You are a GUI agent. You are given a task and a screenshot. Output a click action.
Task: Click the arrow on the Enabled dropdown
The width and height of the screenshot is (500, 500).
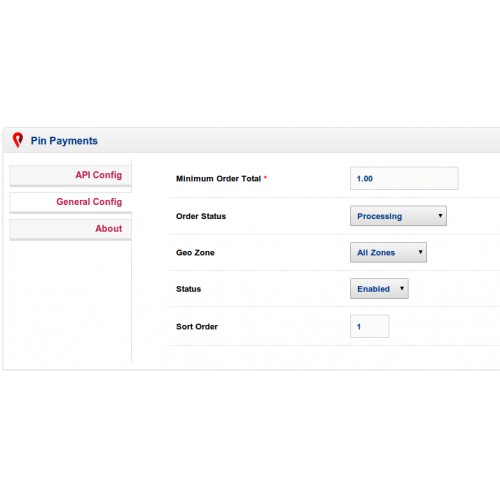[402, 288]
